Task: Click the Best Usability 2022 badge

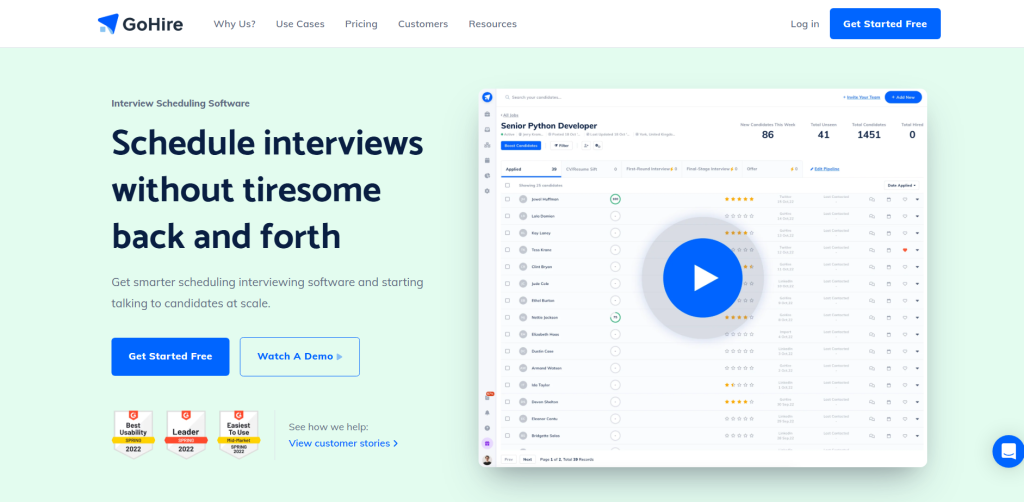Action: [133, 434]
